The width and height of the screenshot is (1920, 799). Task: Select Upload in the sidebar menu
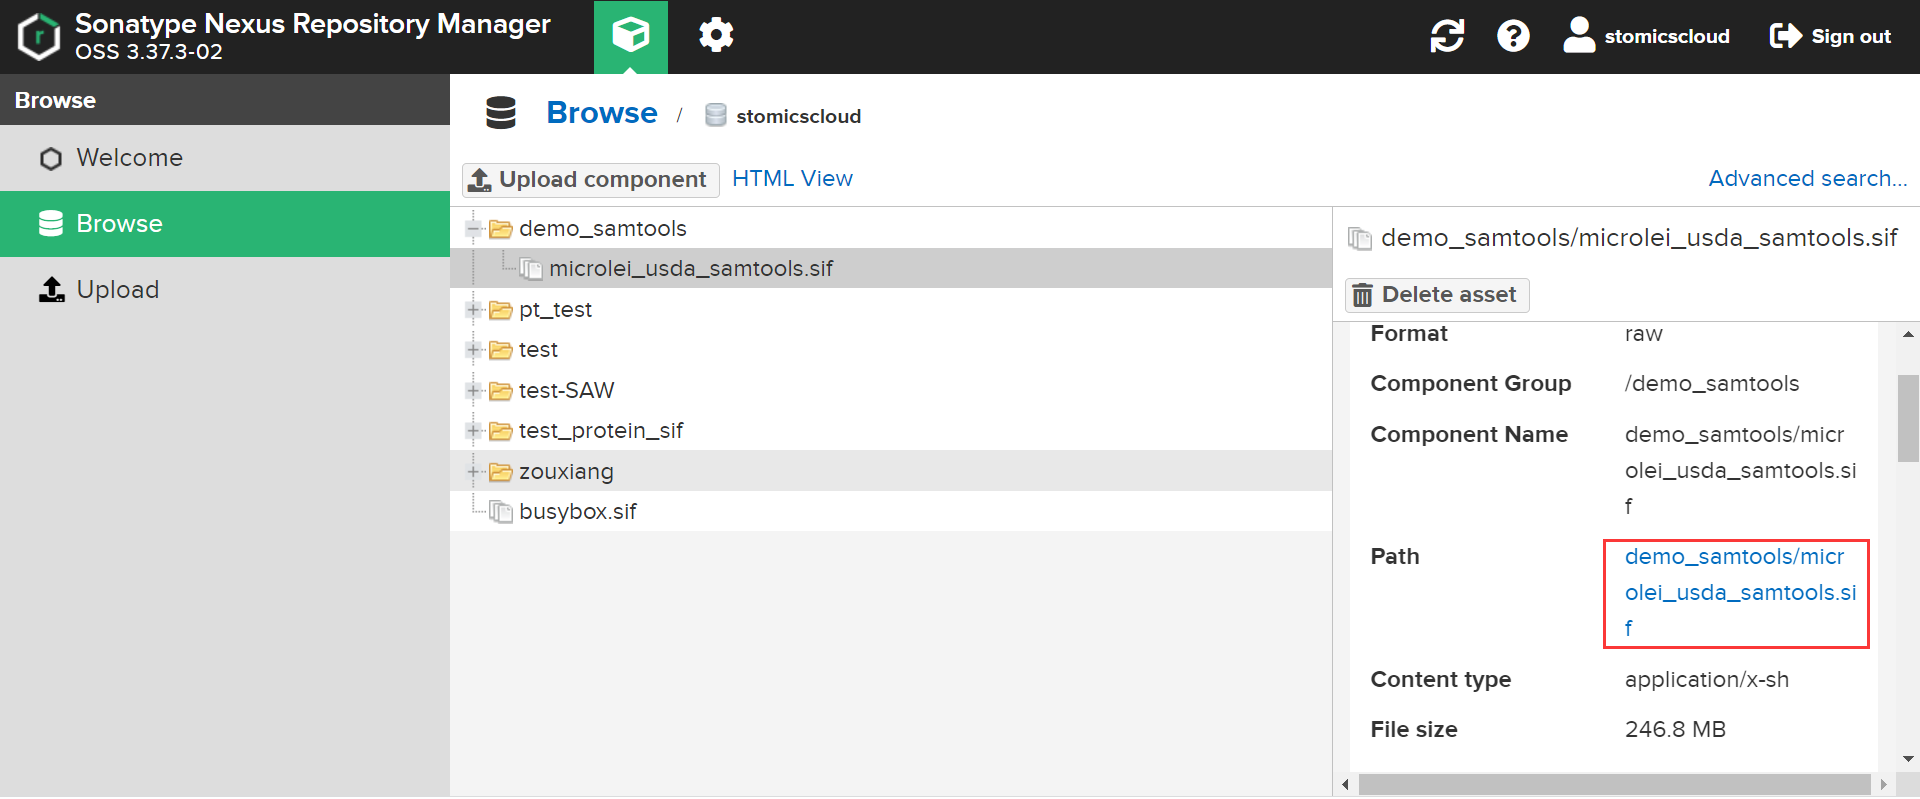coord(117,290)
